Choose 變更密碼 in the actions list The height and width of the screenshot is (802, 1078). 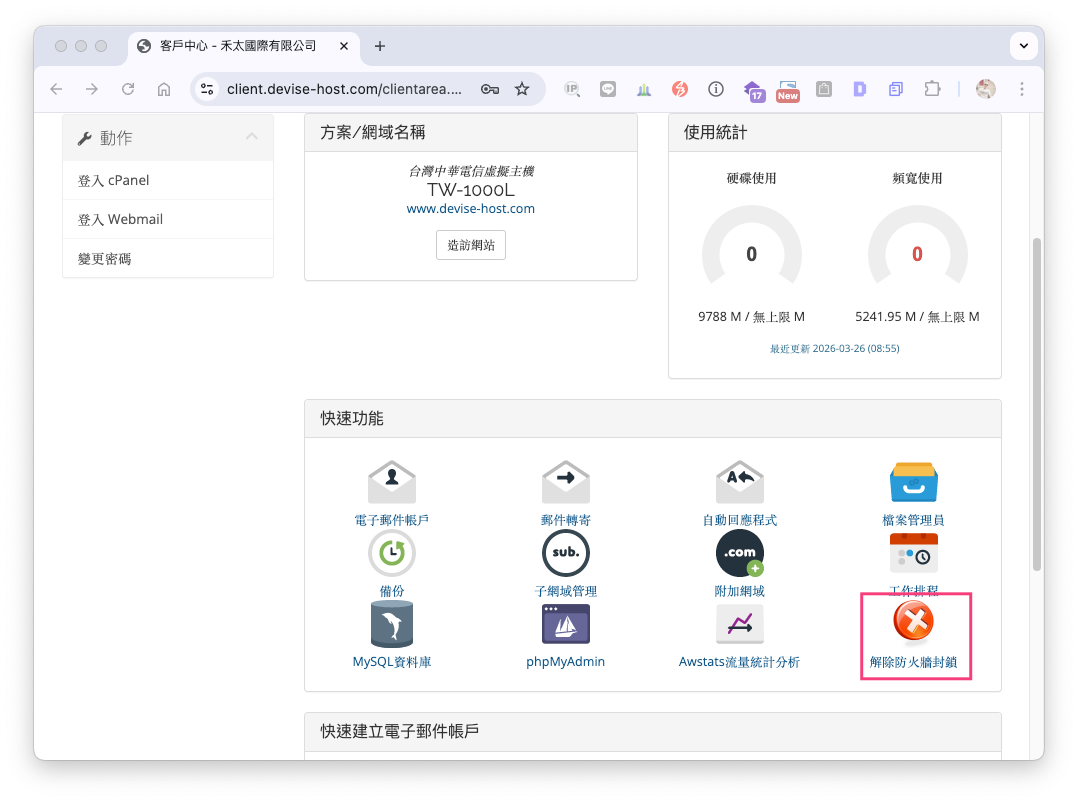point(105,259)
